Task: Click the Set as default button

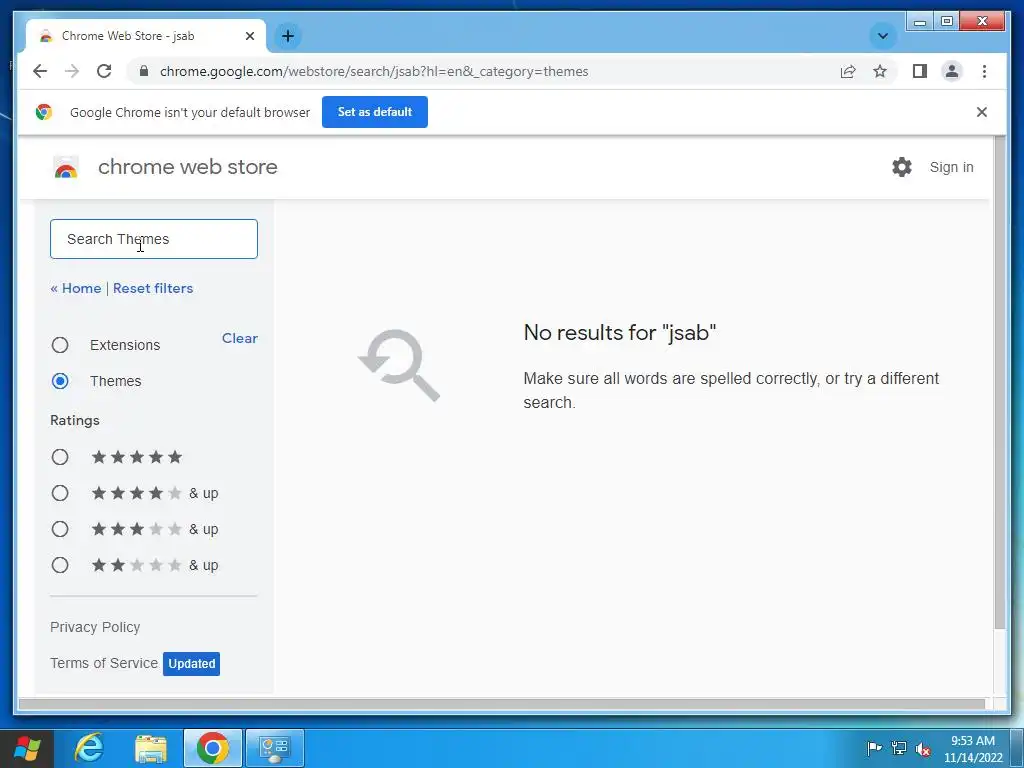Action: [375, 112]
